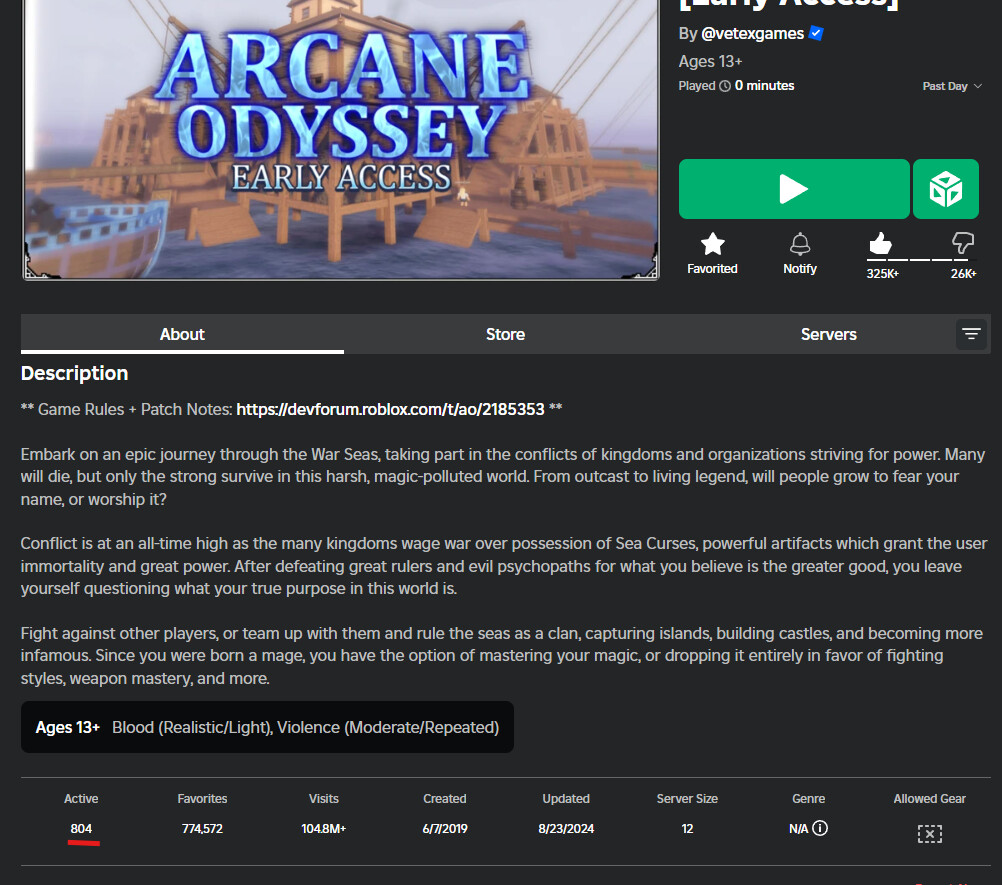Viewport: 1002px width, 885px height.
Task: Click the Active player count 804
Action: pyautogui.click(x=81, y=829)
